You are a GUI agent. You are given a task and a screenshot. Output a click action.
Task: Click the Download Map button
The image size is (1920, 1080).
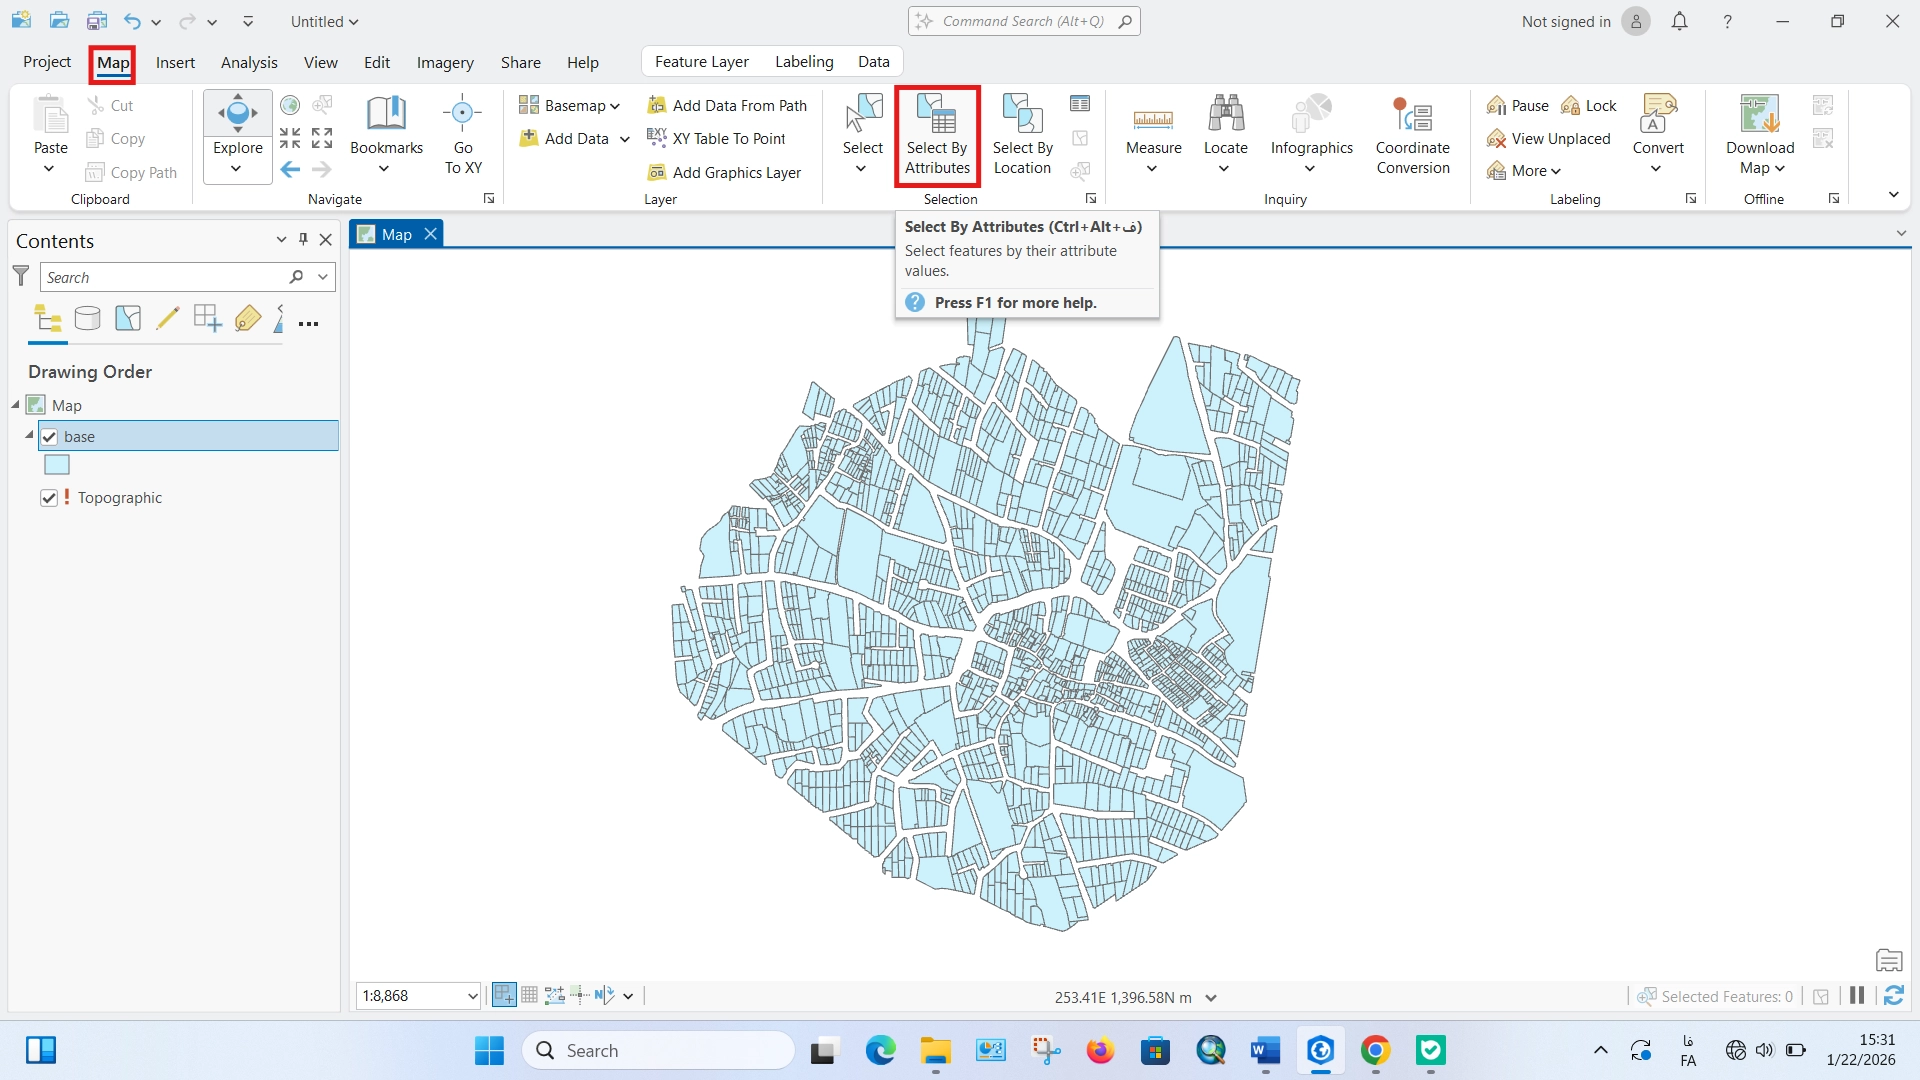[x=1760, y=137]
